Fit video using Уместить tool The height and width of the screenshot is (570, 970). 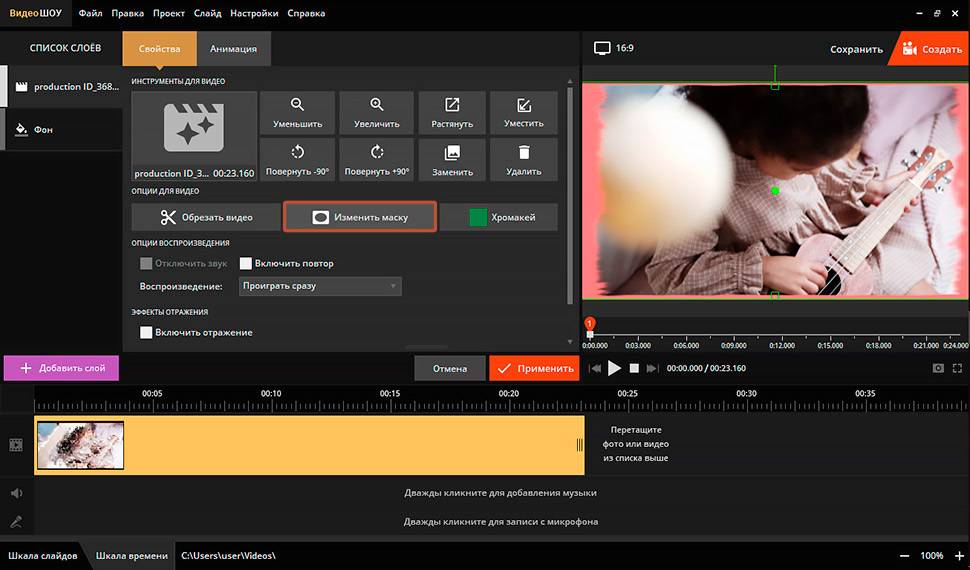[x=523, y=113]
